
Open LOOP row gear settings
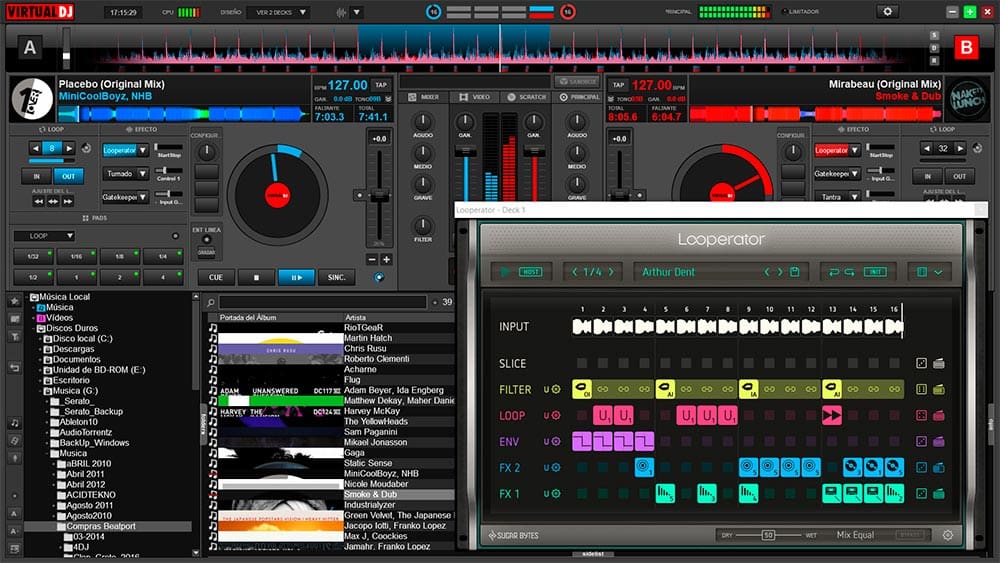click(x=556, y=416)
